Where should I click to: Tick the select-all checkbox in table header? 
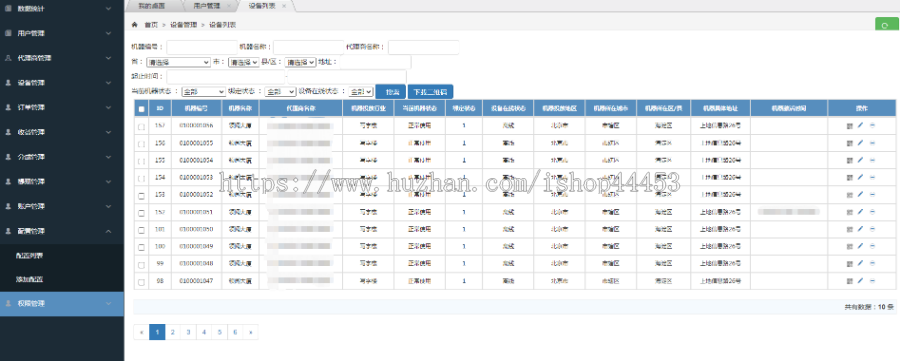click(141, 108)
